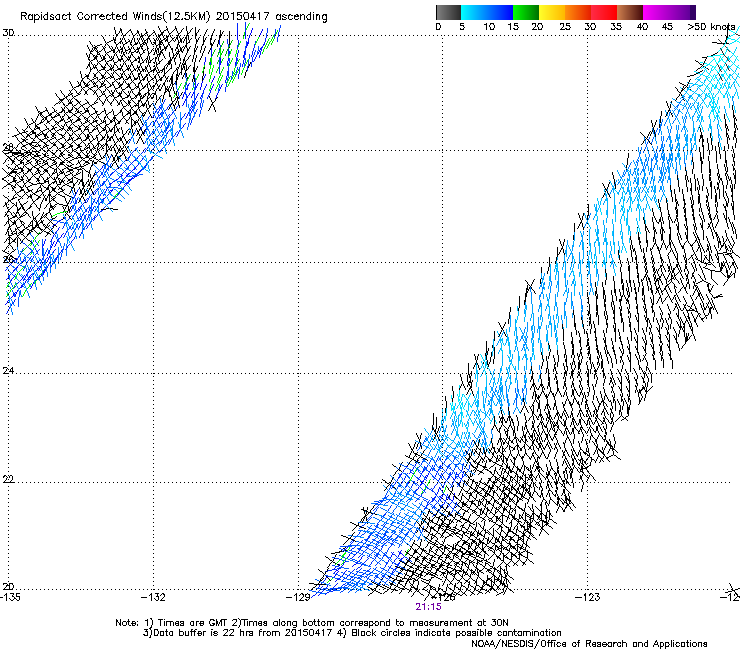This screenshot has width=740, height=650.
Task: Click the legend label '10'
Action: [x=489, y=27]
